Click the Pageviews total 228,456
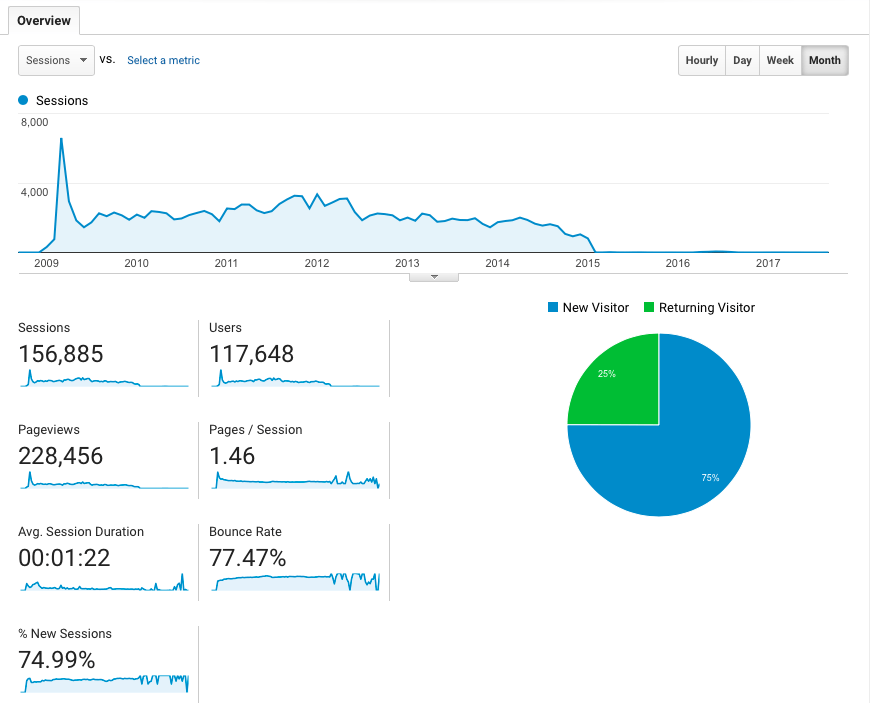This screenshot has width=870, height=703. (x=61, y=456)
